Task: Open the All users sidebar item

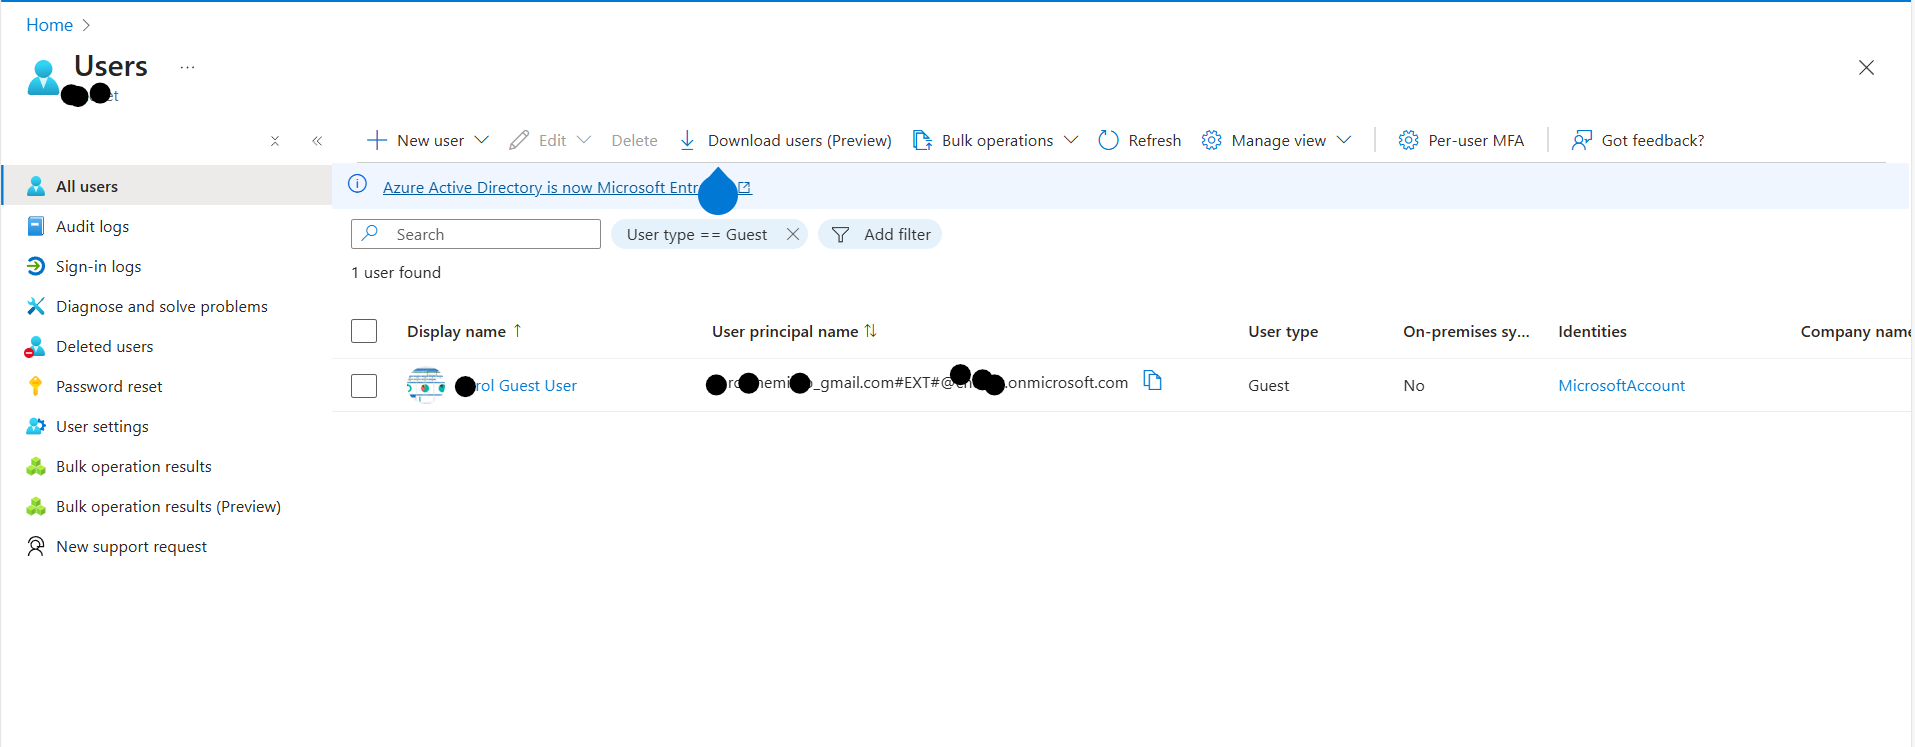Action: click(x=166, y=186)
